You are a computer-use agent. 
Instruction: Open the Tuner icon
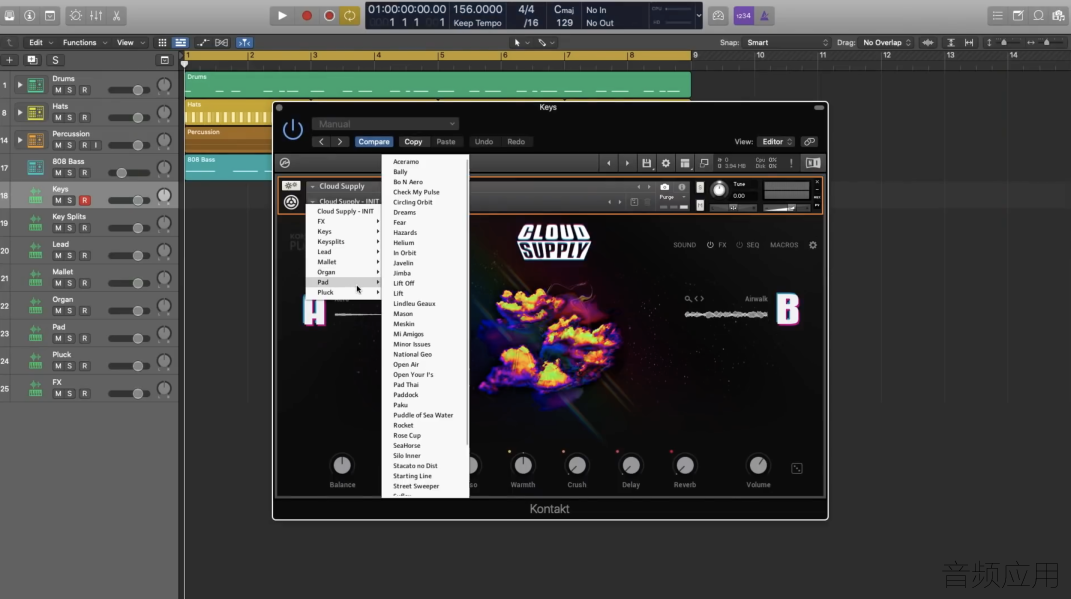click(x=718, y=16)
